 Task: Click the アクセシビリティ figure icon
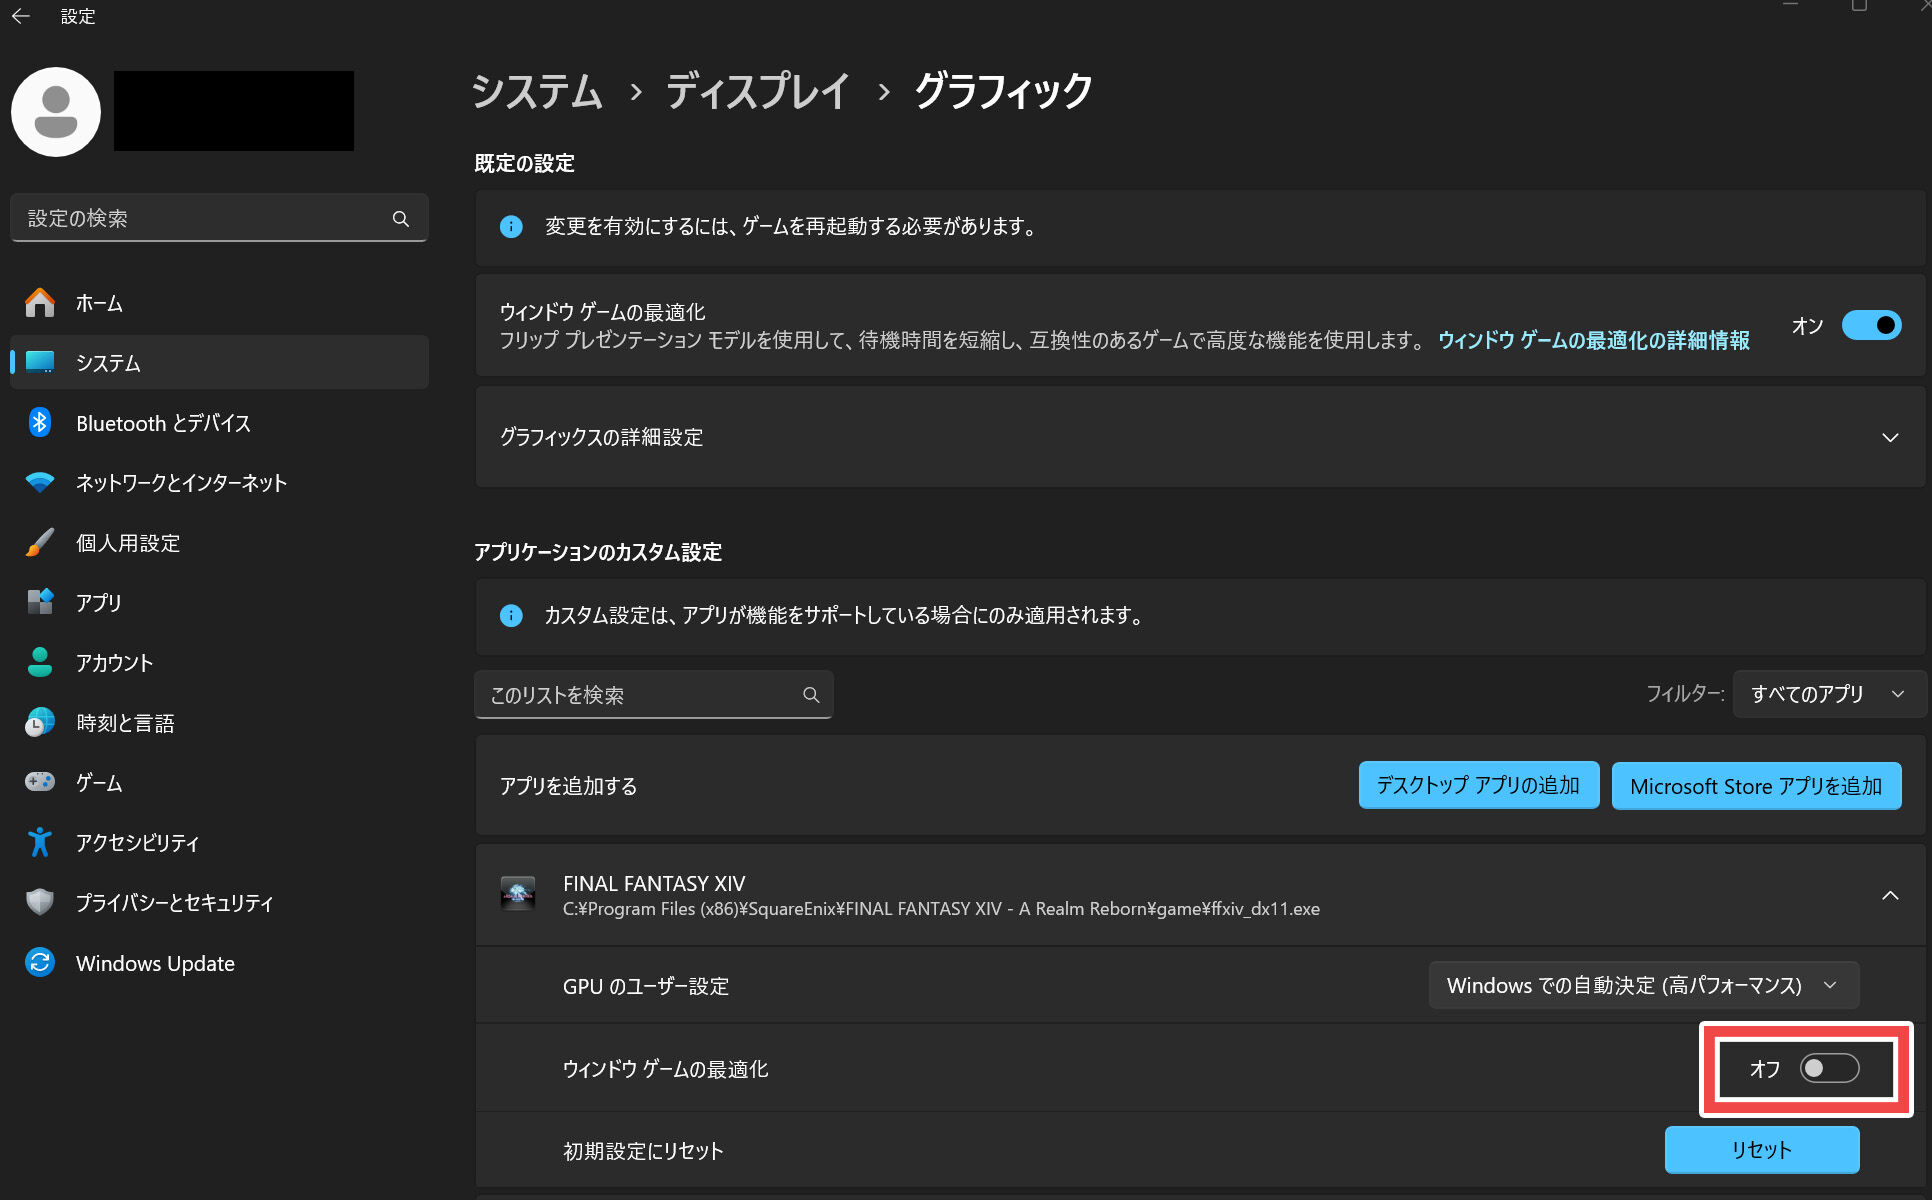click(x=40, y=843)
